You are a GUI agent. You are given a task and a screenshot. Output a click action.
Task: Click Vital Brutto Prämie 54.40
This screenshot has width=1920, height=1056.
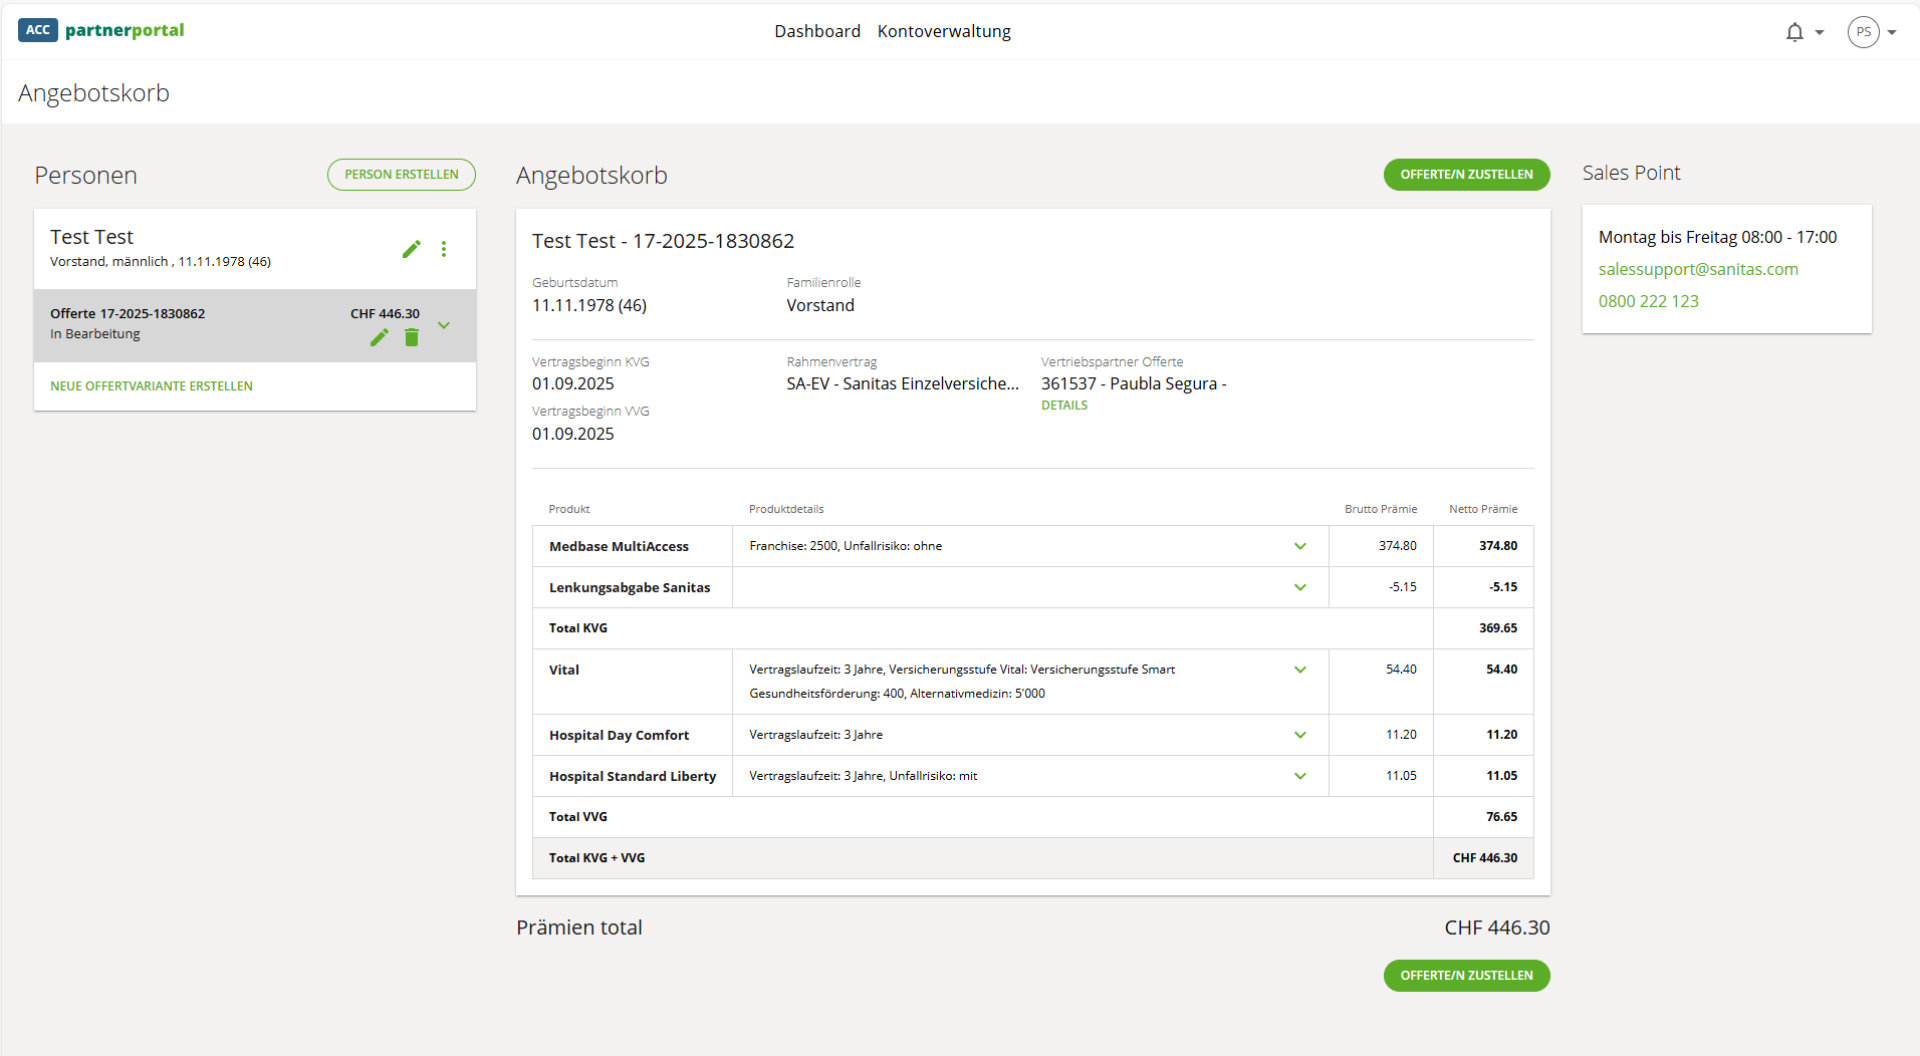pos(1401,669)
